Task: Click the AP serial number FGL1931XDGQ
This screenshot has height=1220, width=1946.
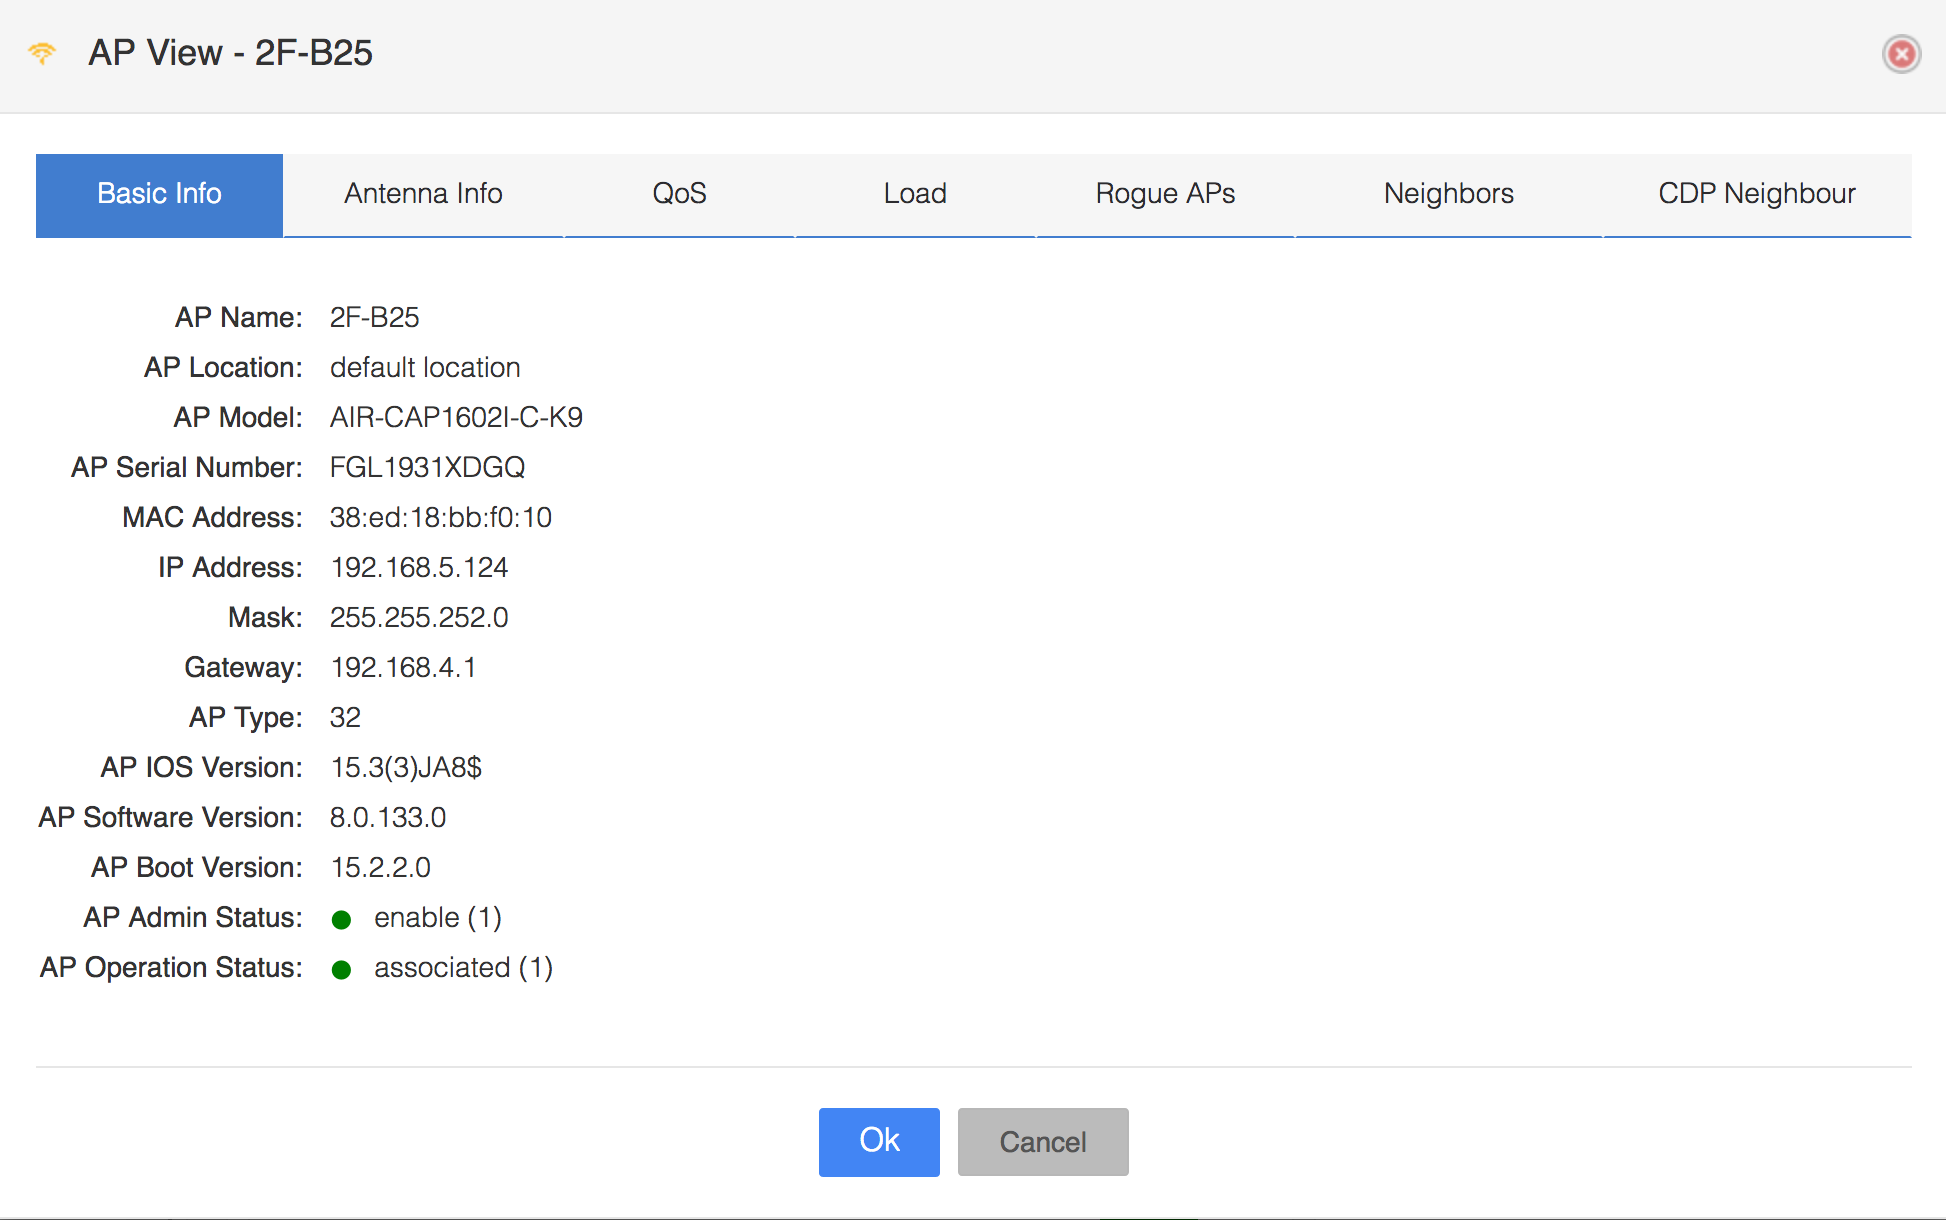Action: 427,468
